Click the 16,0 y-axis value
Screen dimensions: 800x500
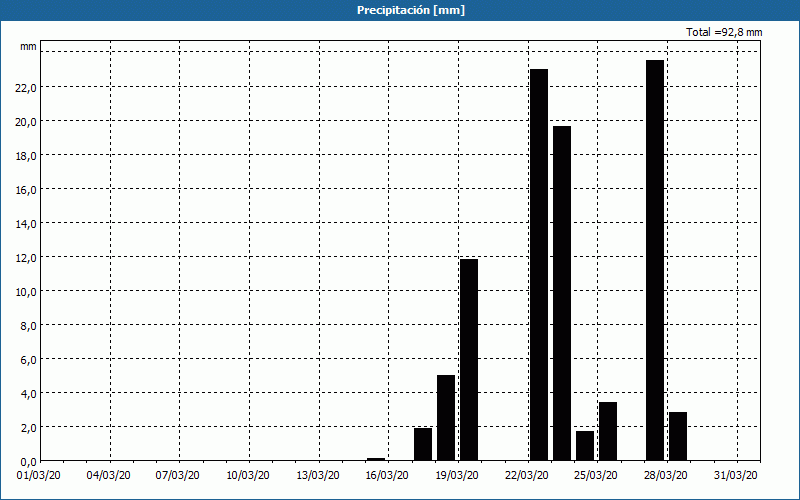tap(26, 190)
